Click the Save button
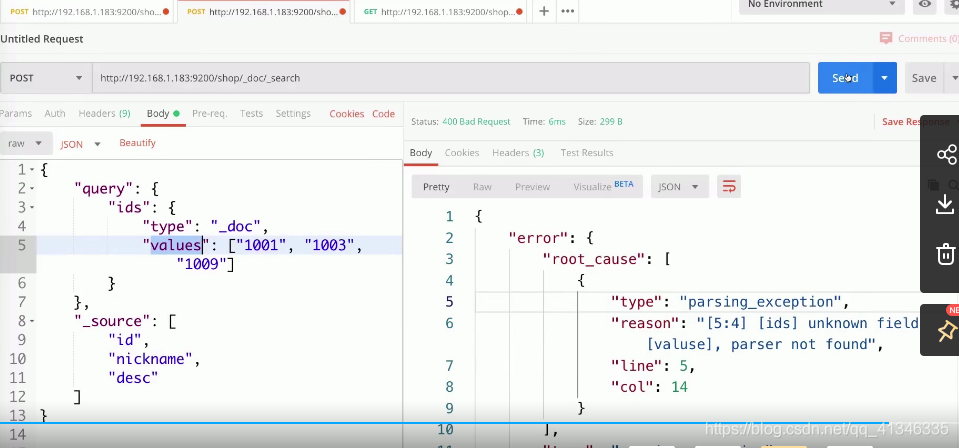Screen dimensions: 959x448 pos(924,78)
